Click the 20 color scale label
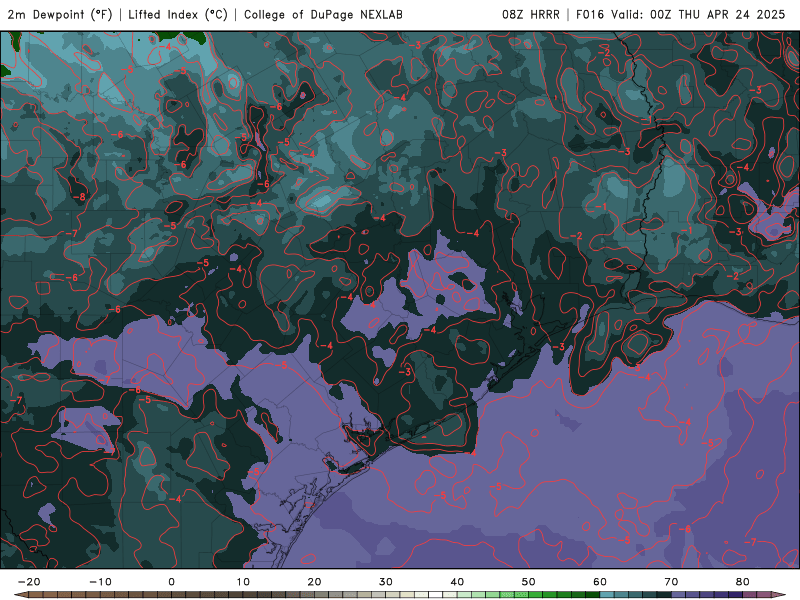Viewport: 800px width, 600px height. click(x=314, y=582)
